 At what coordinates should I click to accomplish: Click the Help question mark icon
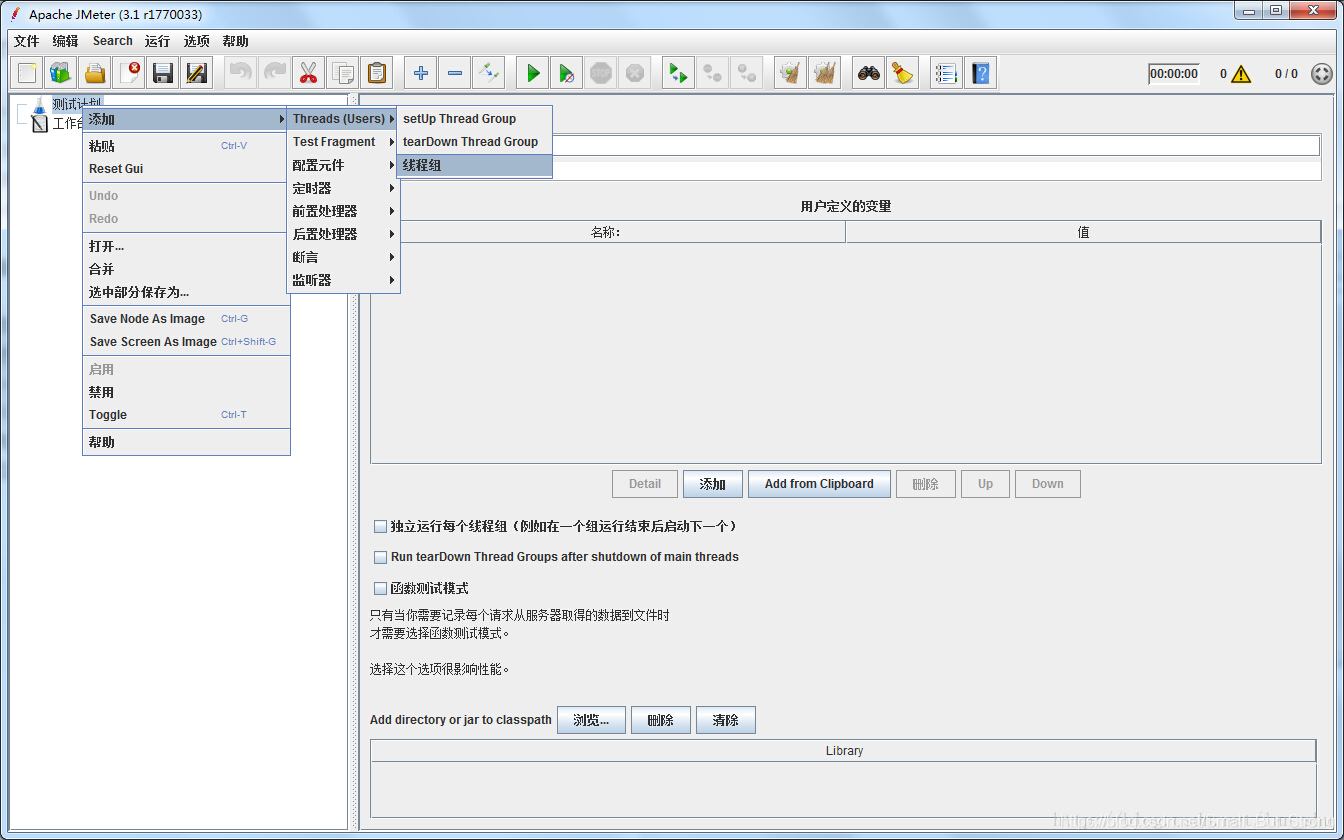tap(980, 73)
